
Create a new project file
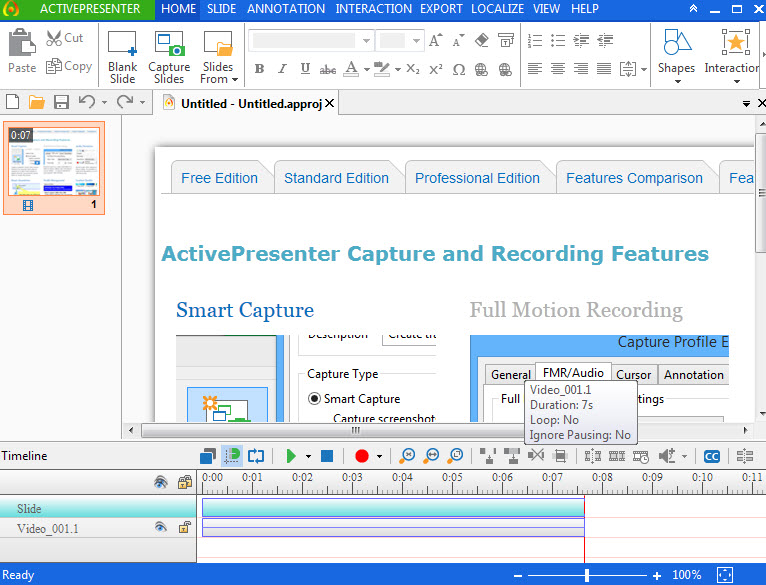(x=13, y=102)
